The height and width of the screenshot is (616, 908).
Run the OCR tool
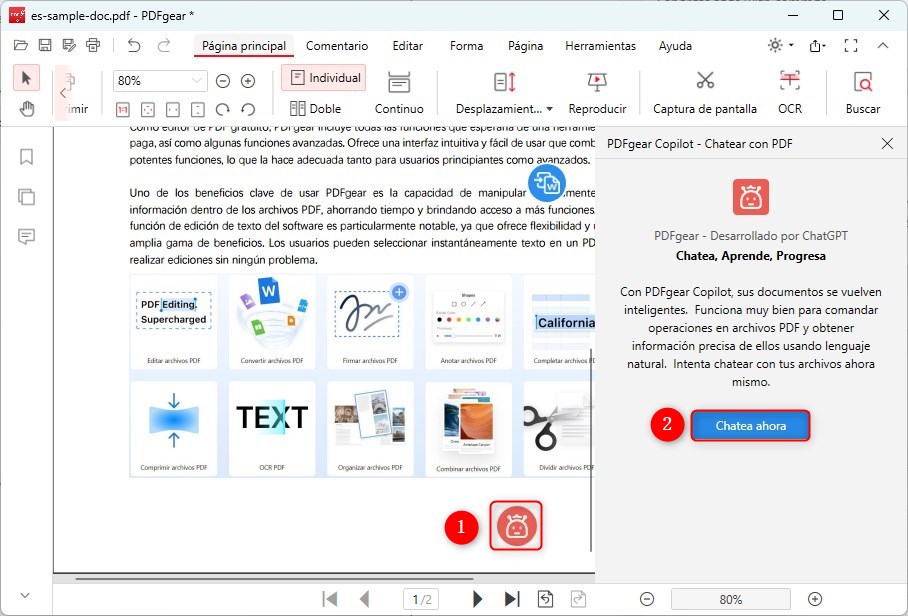790,93
